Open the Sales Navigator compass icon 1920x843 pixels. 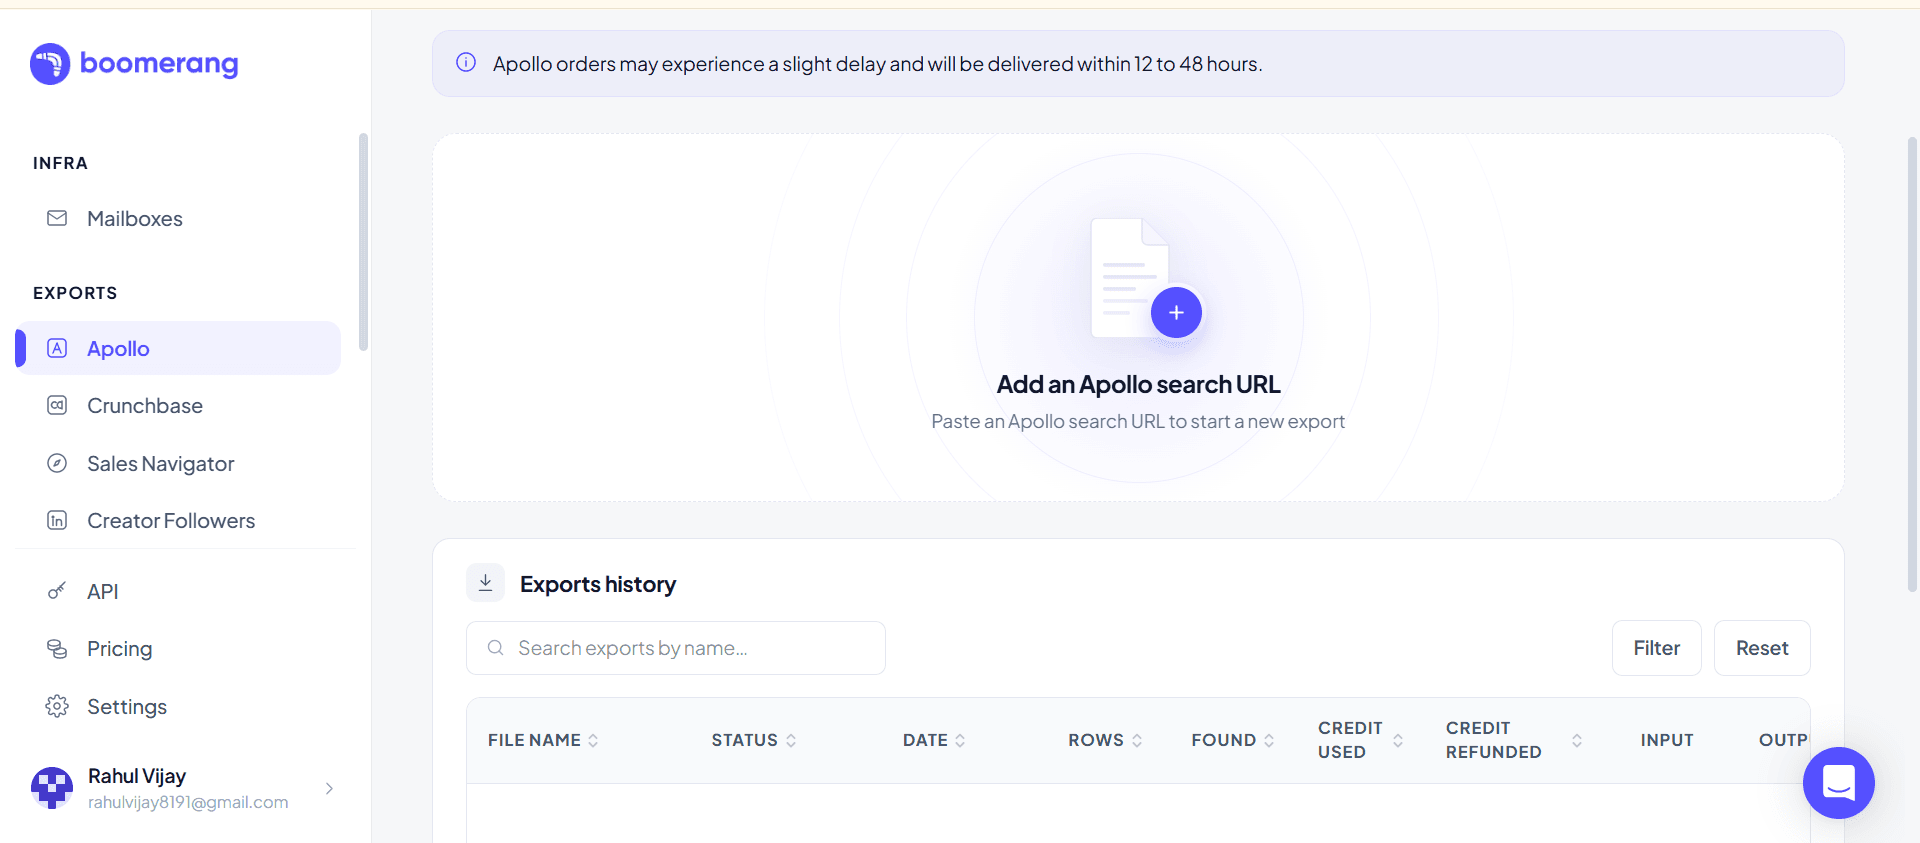[57, 463]
